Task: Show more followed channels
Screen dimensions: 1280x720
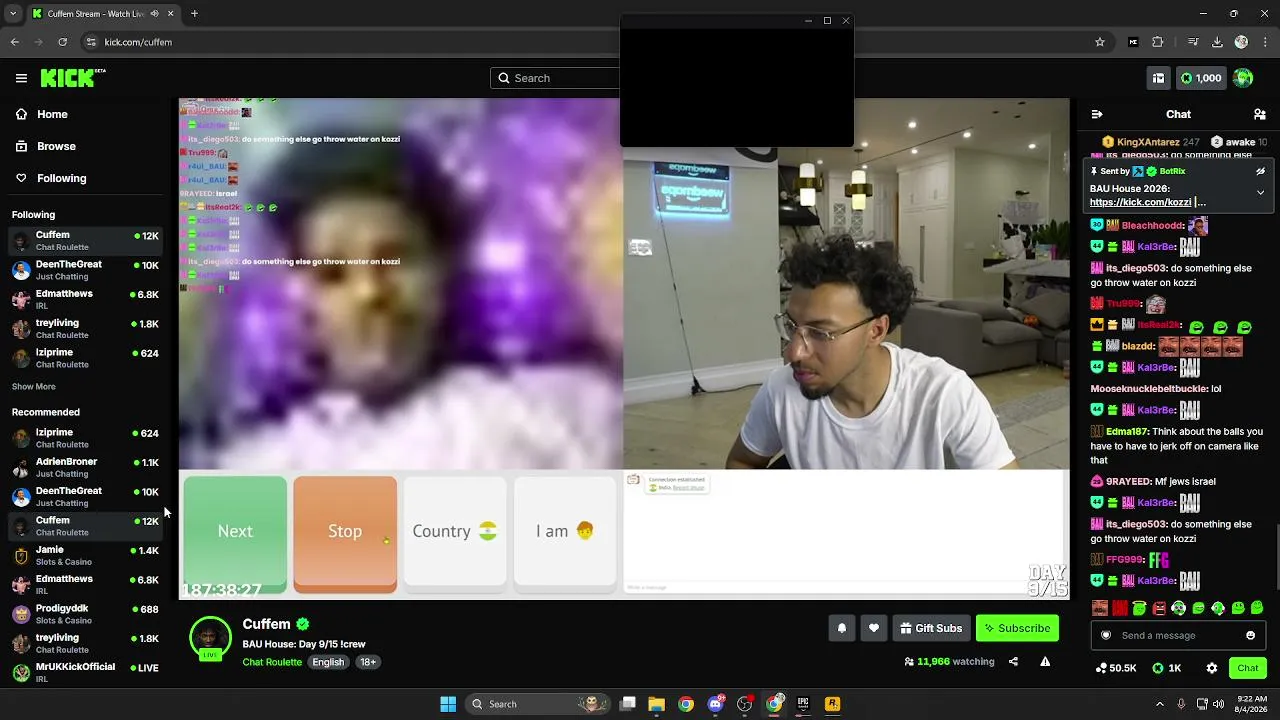Action: pos(34,387)
